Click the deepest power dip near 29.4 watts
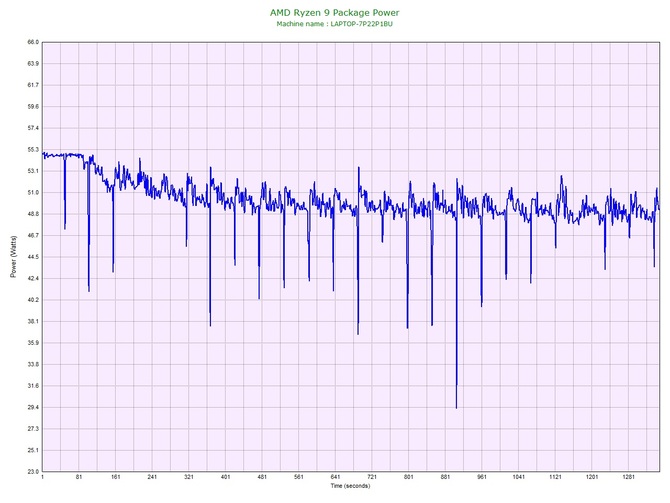This screenshot has width=670, height=503. 456,406
